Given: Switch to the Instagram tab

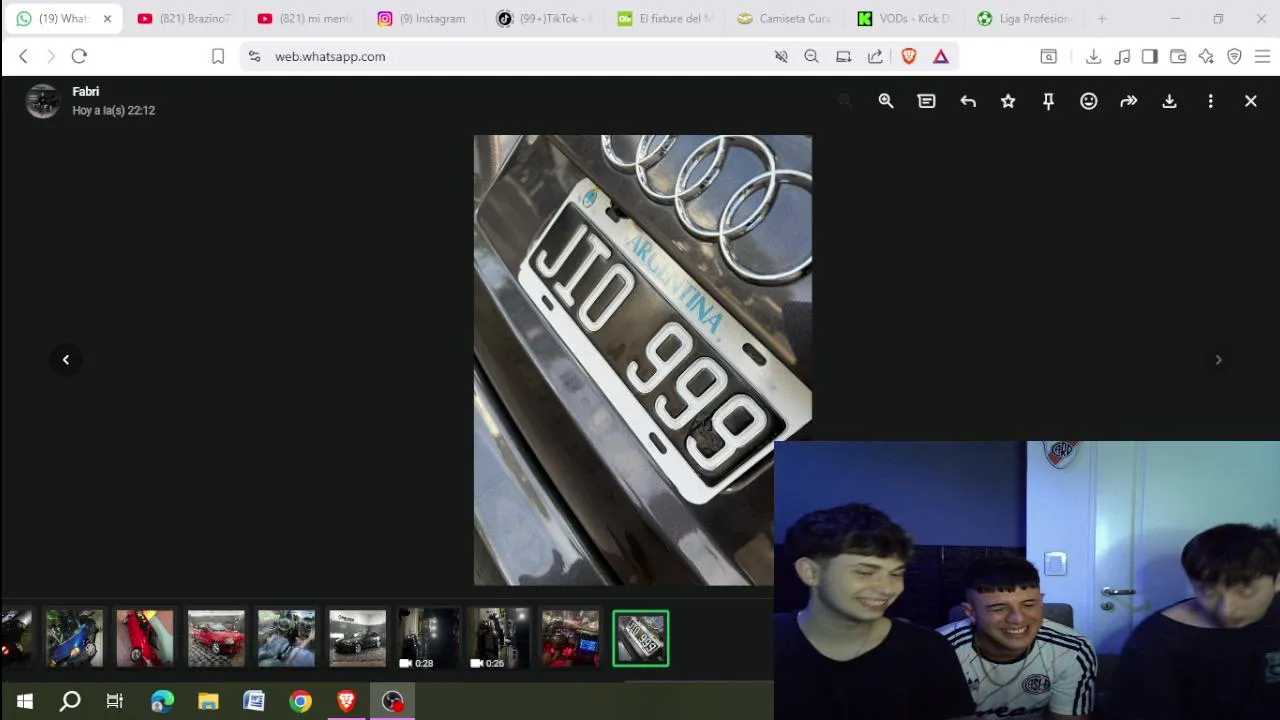Looking at the screenshot, I should point(425,19).
